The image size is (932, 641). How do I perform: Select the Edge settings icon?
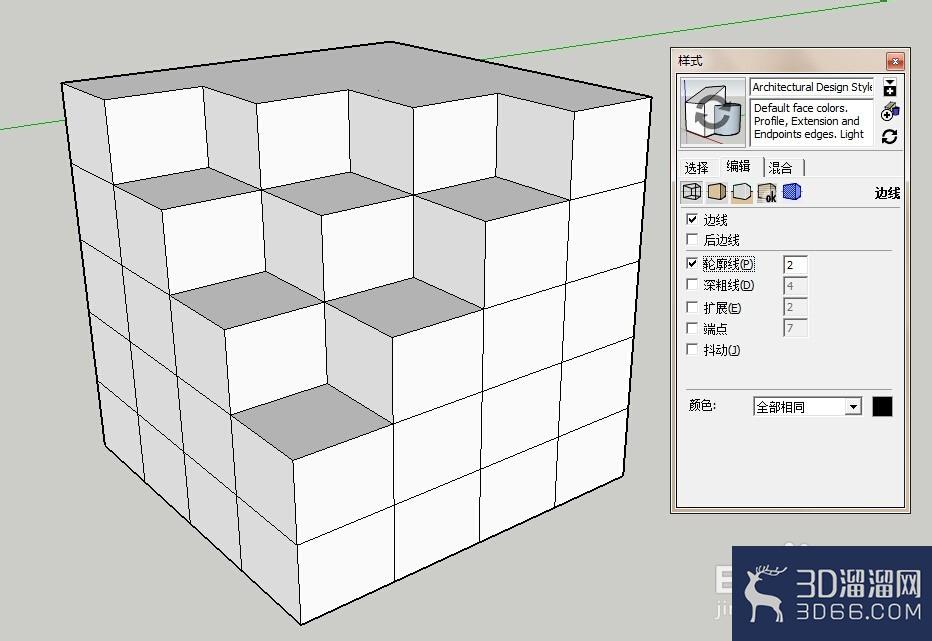click(691, 192)
